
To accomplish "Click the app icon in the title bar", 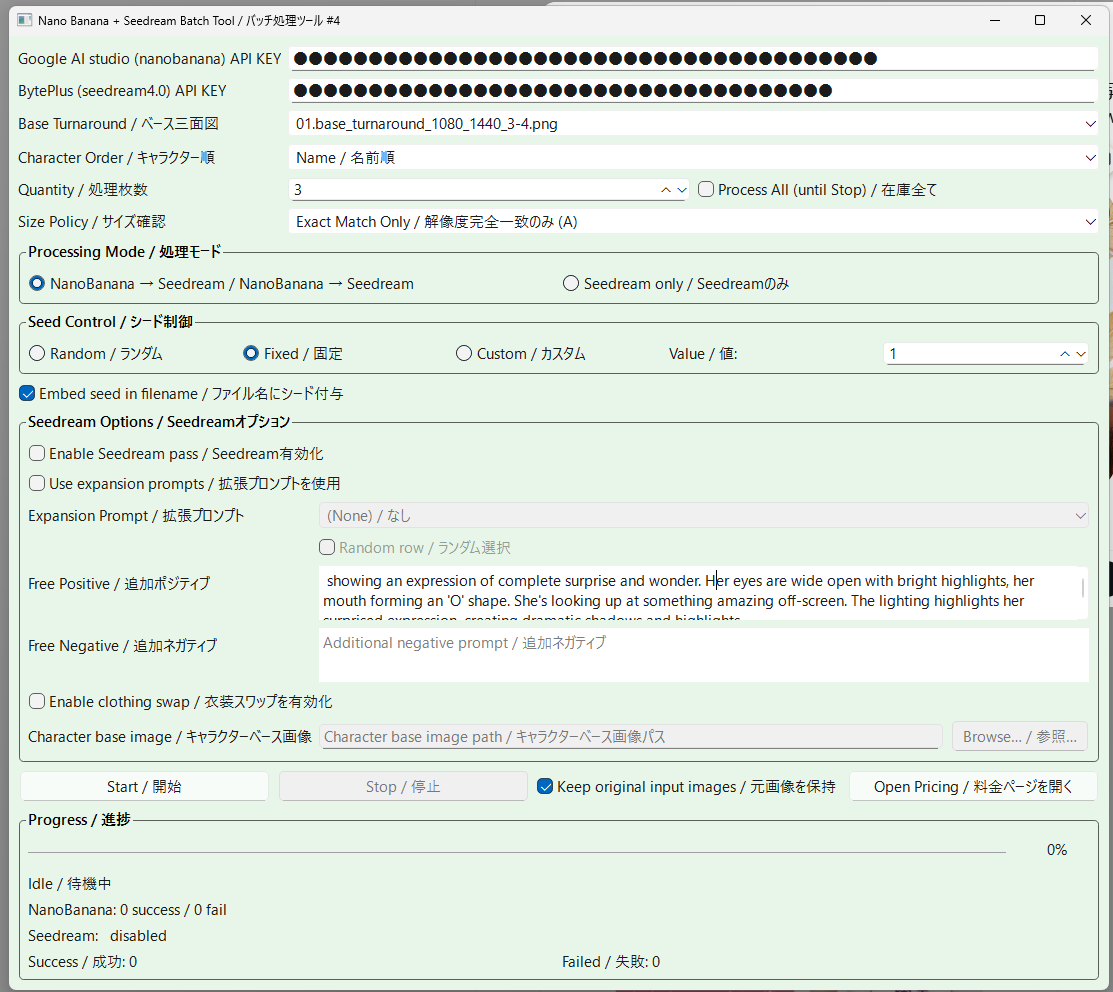I will click(24, 20).
